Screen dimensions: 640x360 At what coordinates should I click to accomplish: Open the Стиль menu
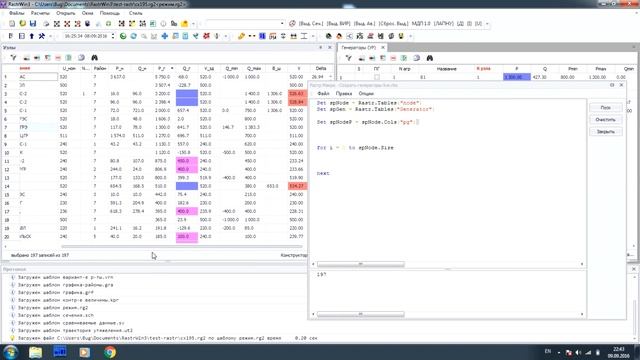coord(136,13)
